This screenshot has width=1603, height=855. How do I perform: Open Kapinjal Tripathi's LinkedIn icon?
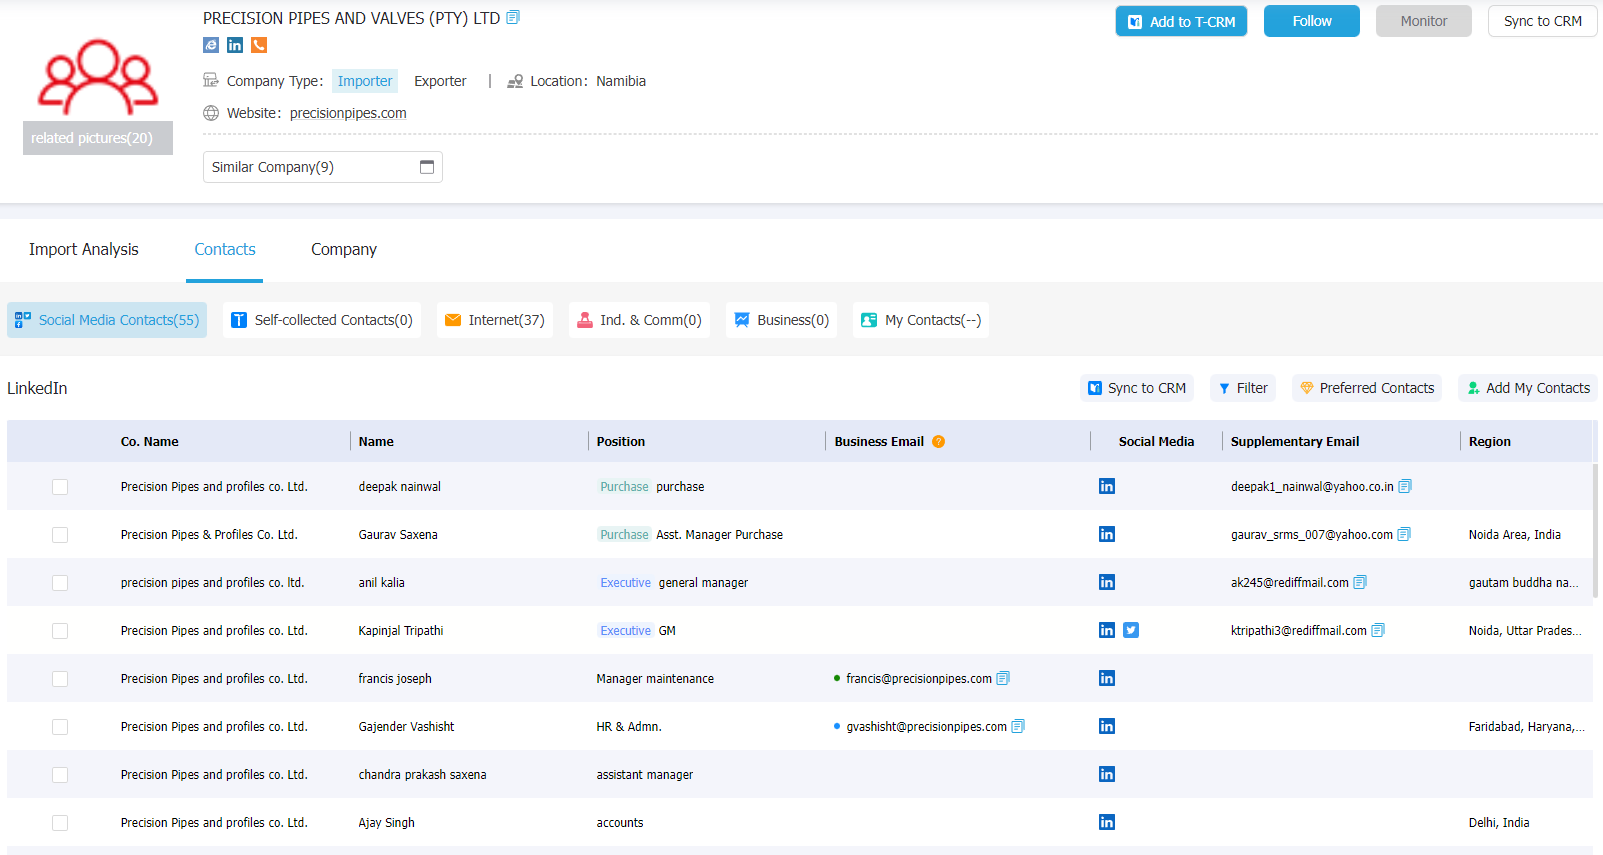point(1107,630)
